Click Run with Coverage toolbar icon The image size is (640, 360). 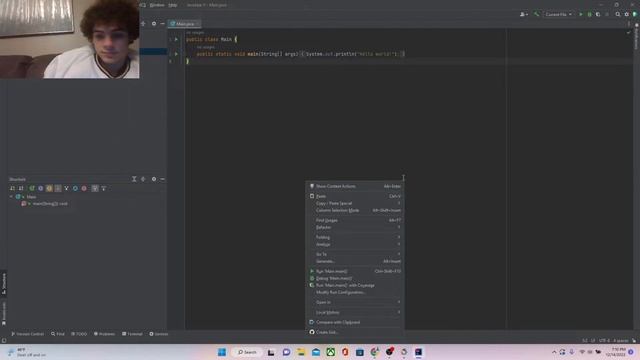click(x=598, y=14)
